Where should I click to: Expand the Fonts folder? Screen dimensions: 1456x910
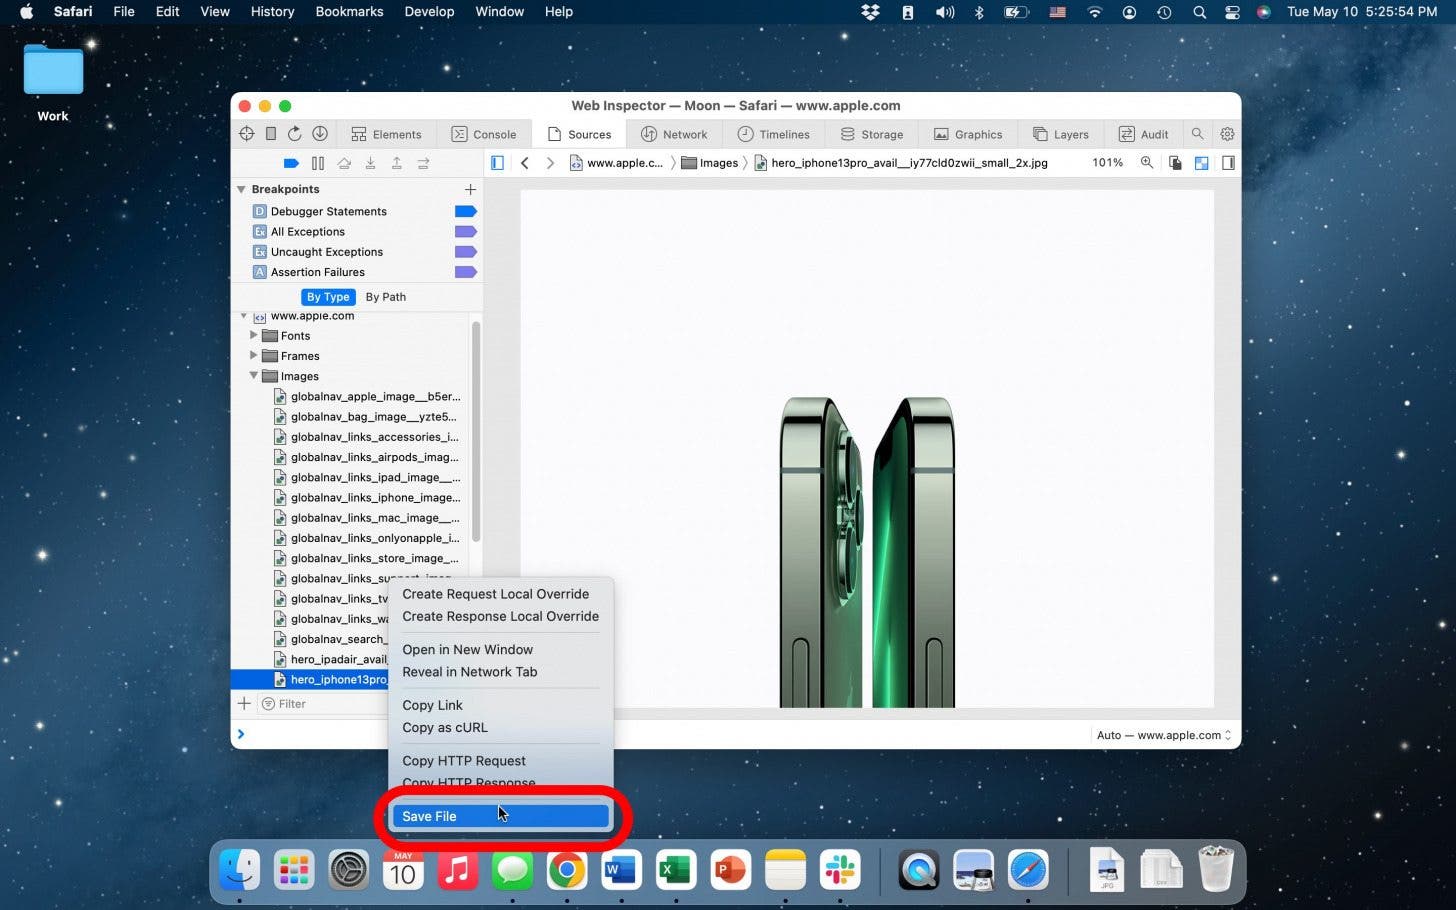(253, 336)
